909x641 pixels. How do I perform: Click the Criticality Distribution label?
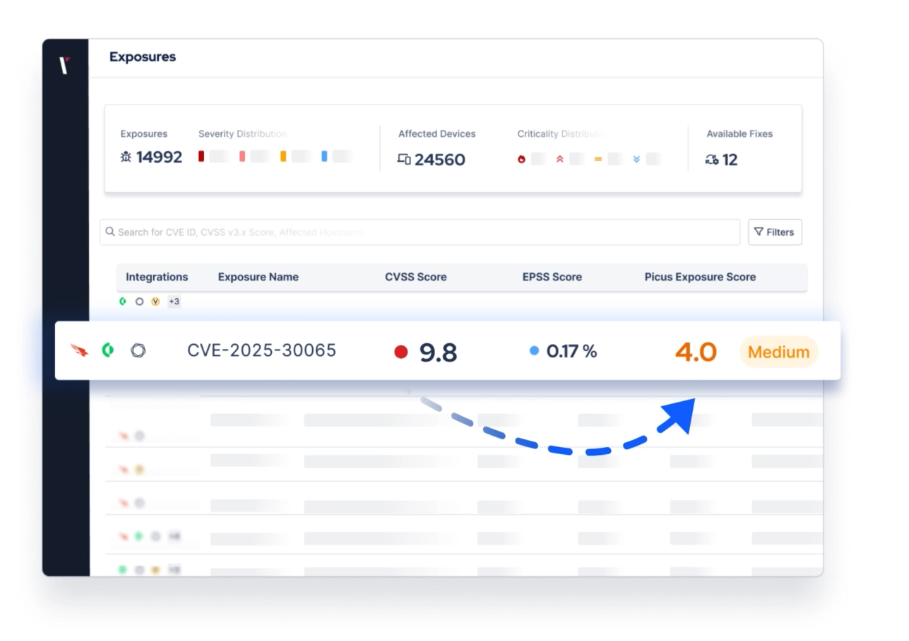click(562, 134)
